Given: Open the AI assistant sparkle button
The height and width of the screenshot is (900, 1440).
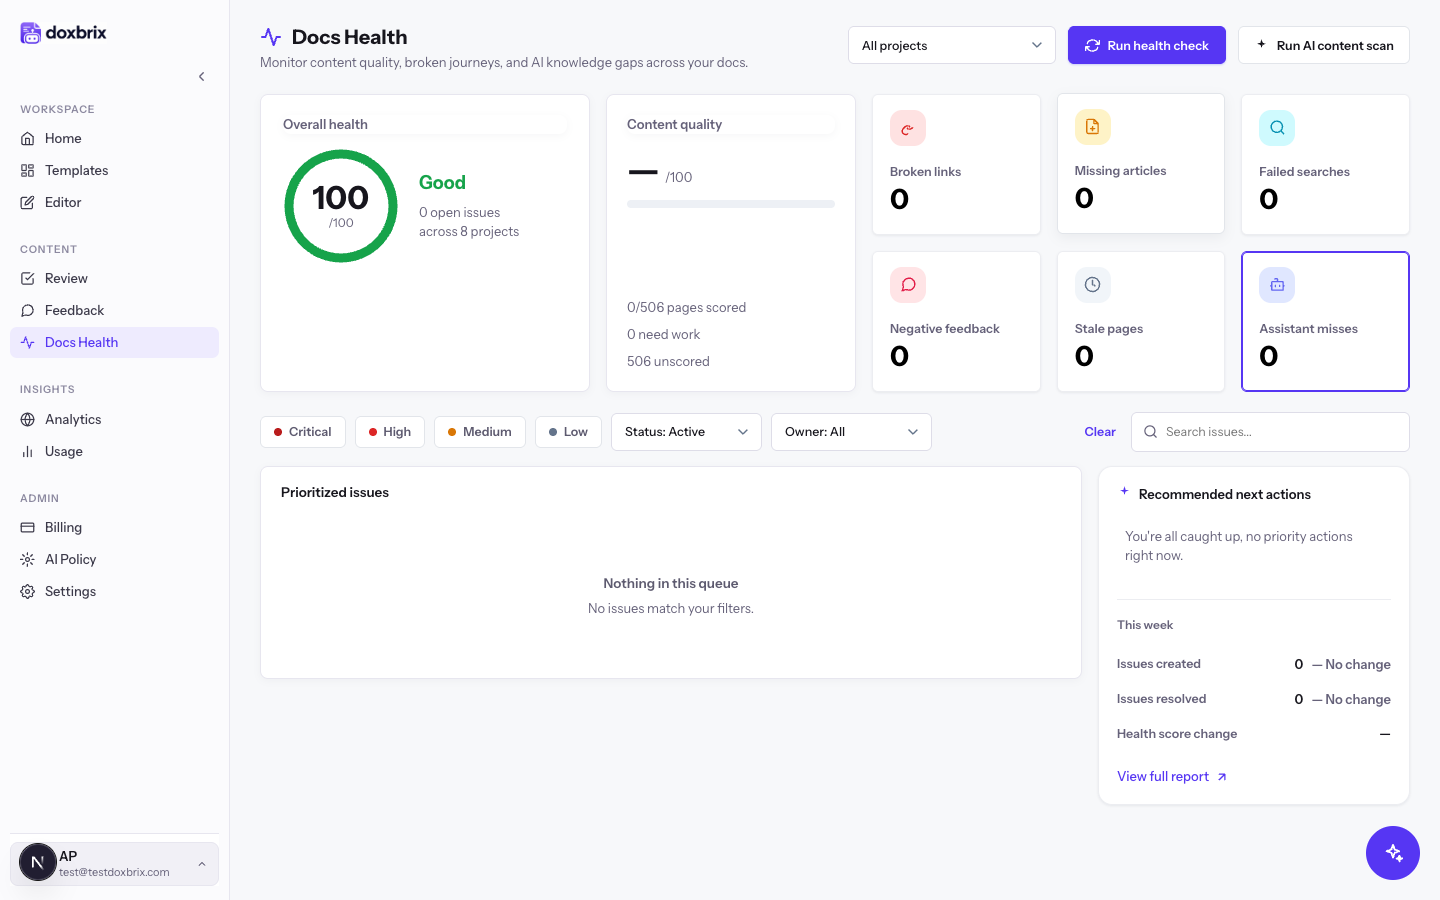Looking at the screenshot, I should [1393, 853].
